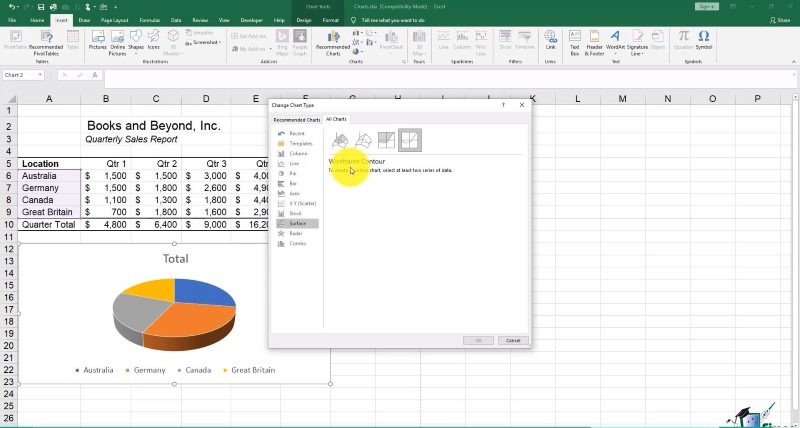Open Recommended Charts from the ribbon
Image resolution: width=800 pixels, height=428 pixels.
click(333, 43)
